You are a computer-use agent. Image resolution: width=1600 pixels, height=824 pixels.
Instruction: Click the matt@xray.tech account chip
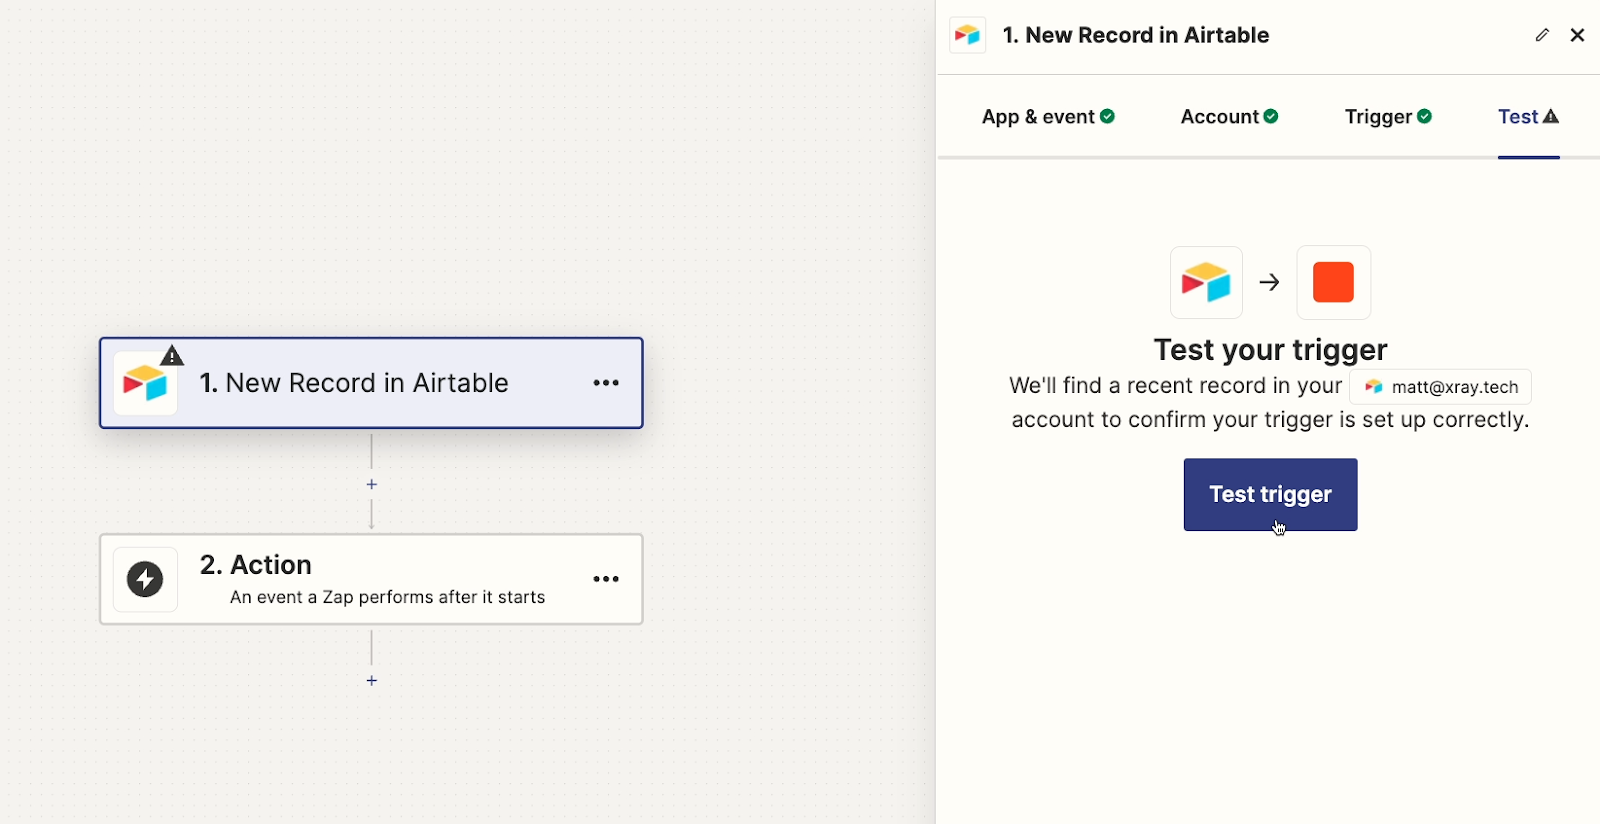click(x=1440, y=387)
